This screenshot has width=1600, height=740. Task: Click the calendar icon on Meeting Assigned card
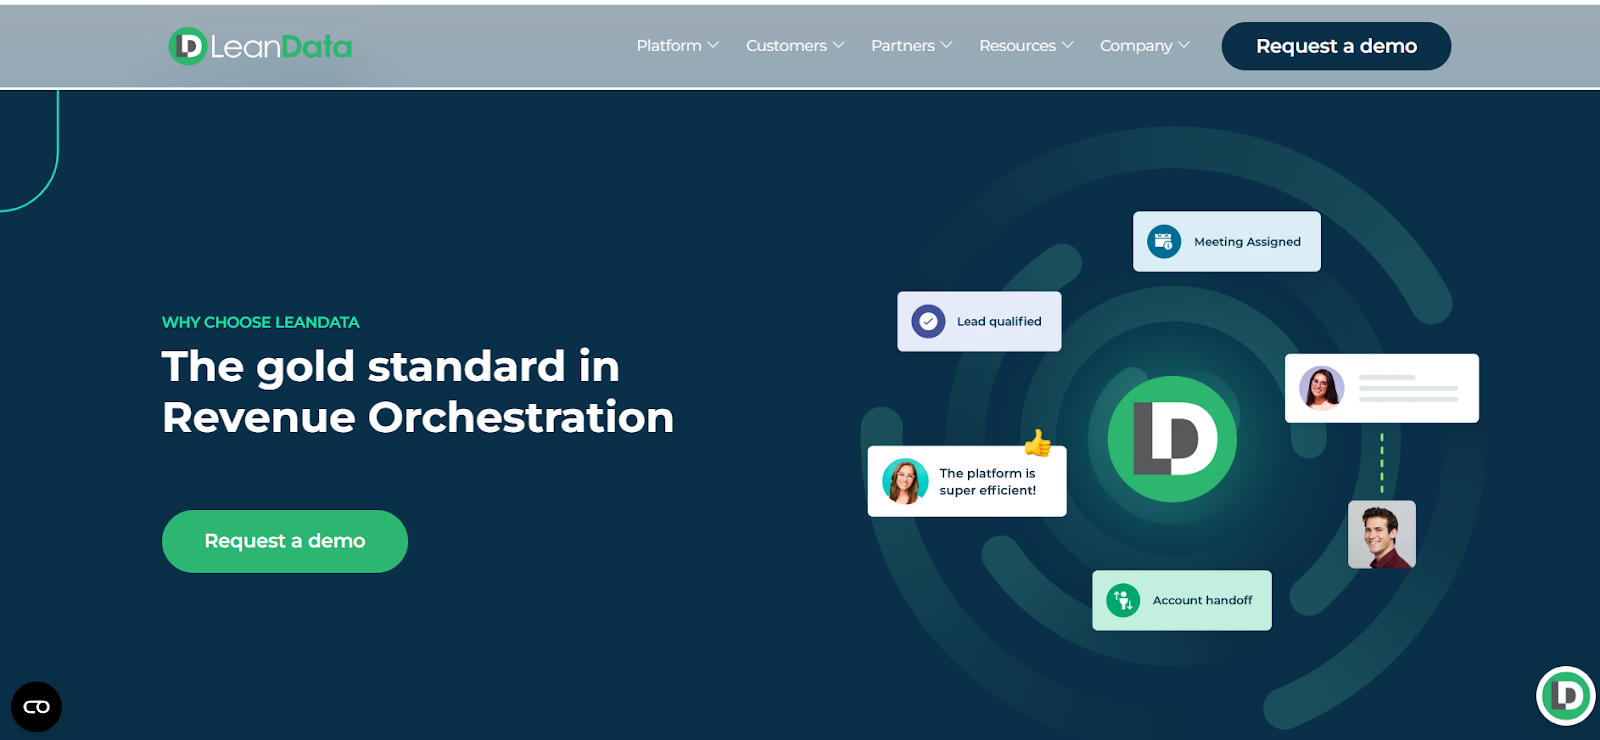1164,241
